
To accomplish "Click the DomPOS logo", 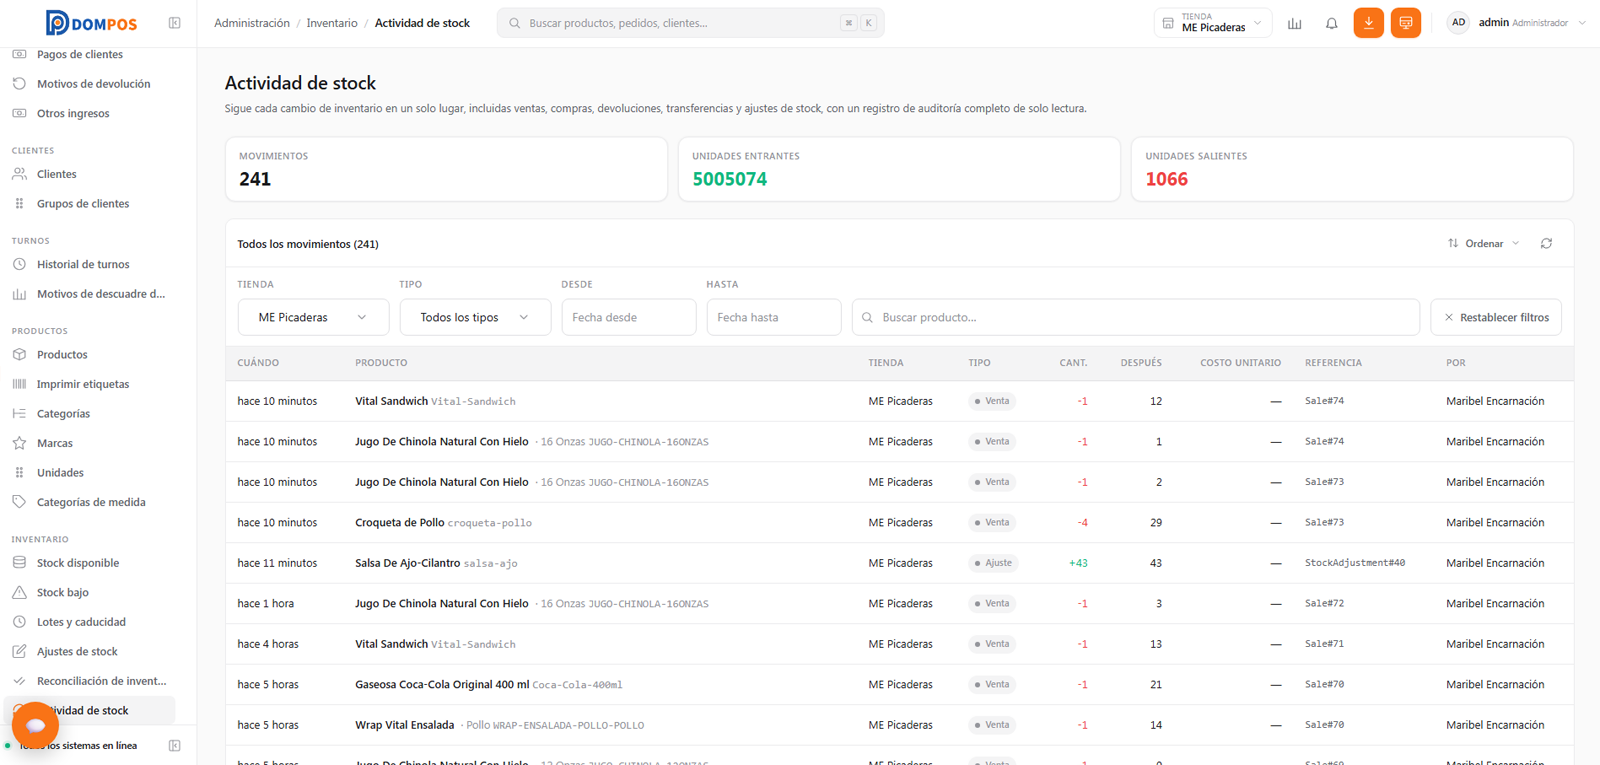I will point(91,22).
